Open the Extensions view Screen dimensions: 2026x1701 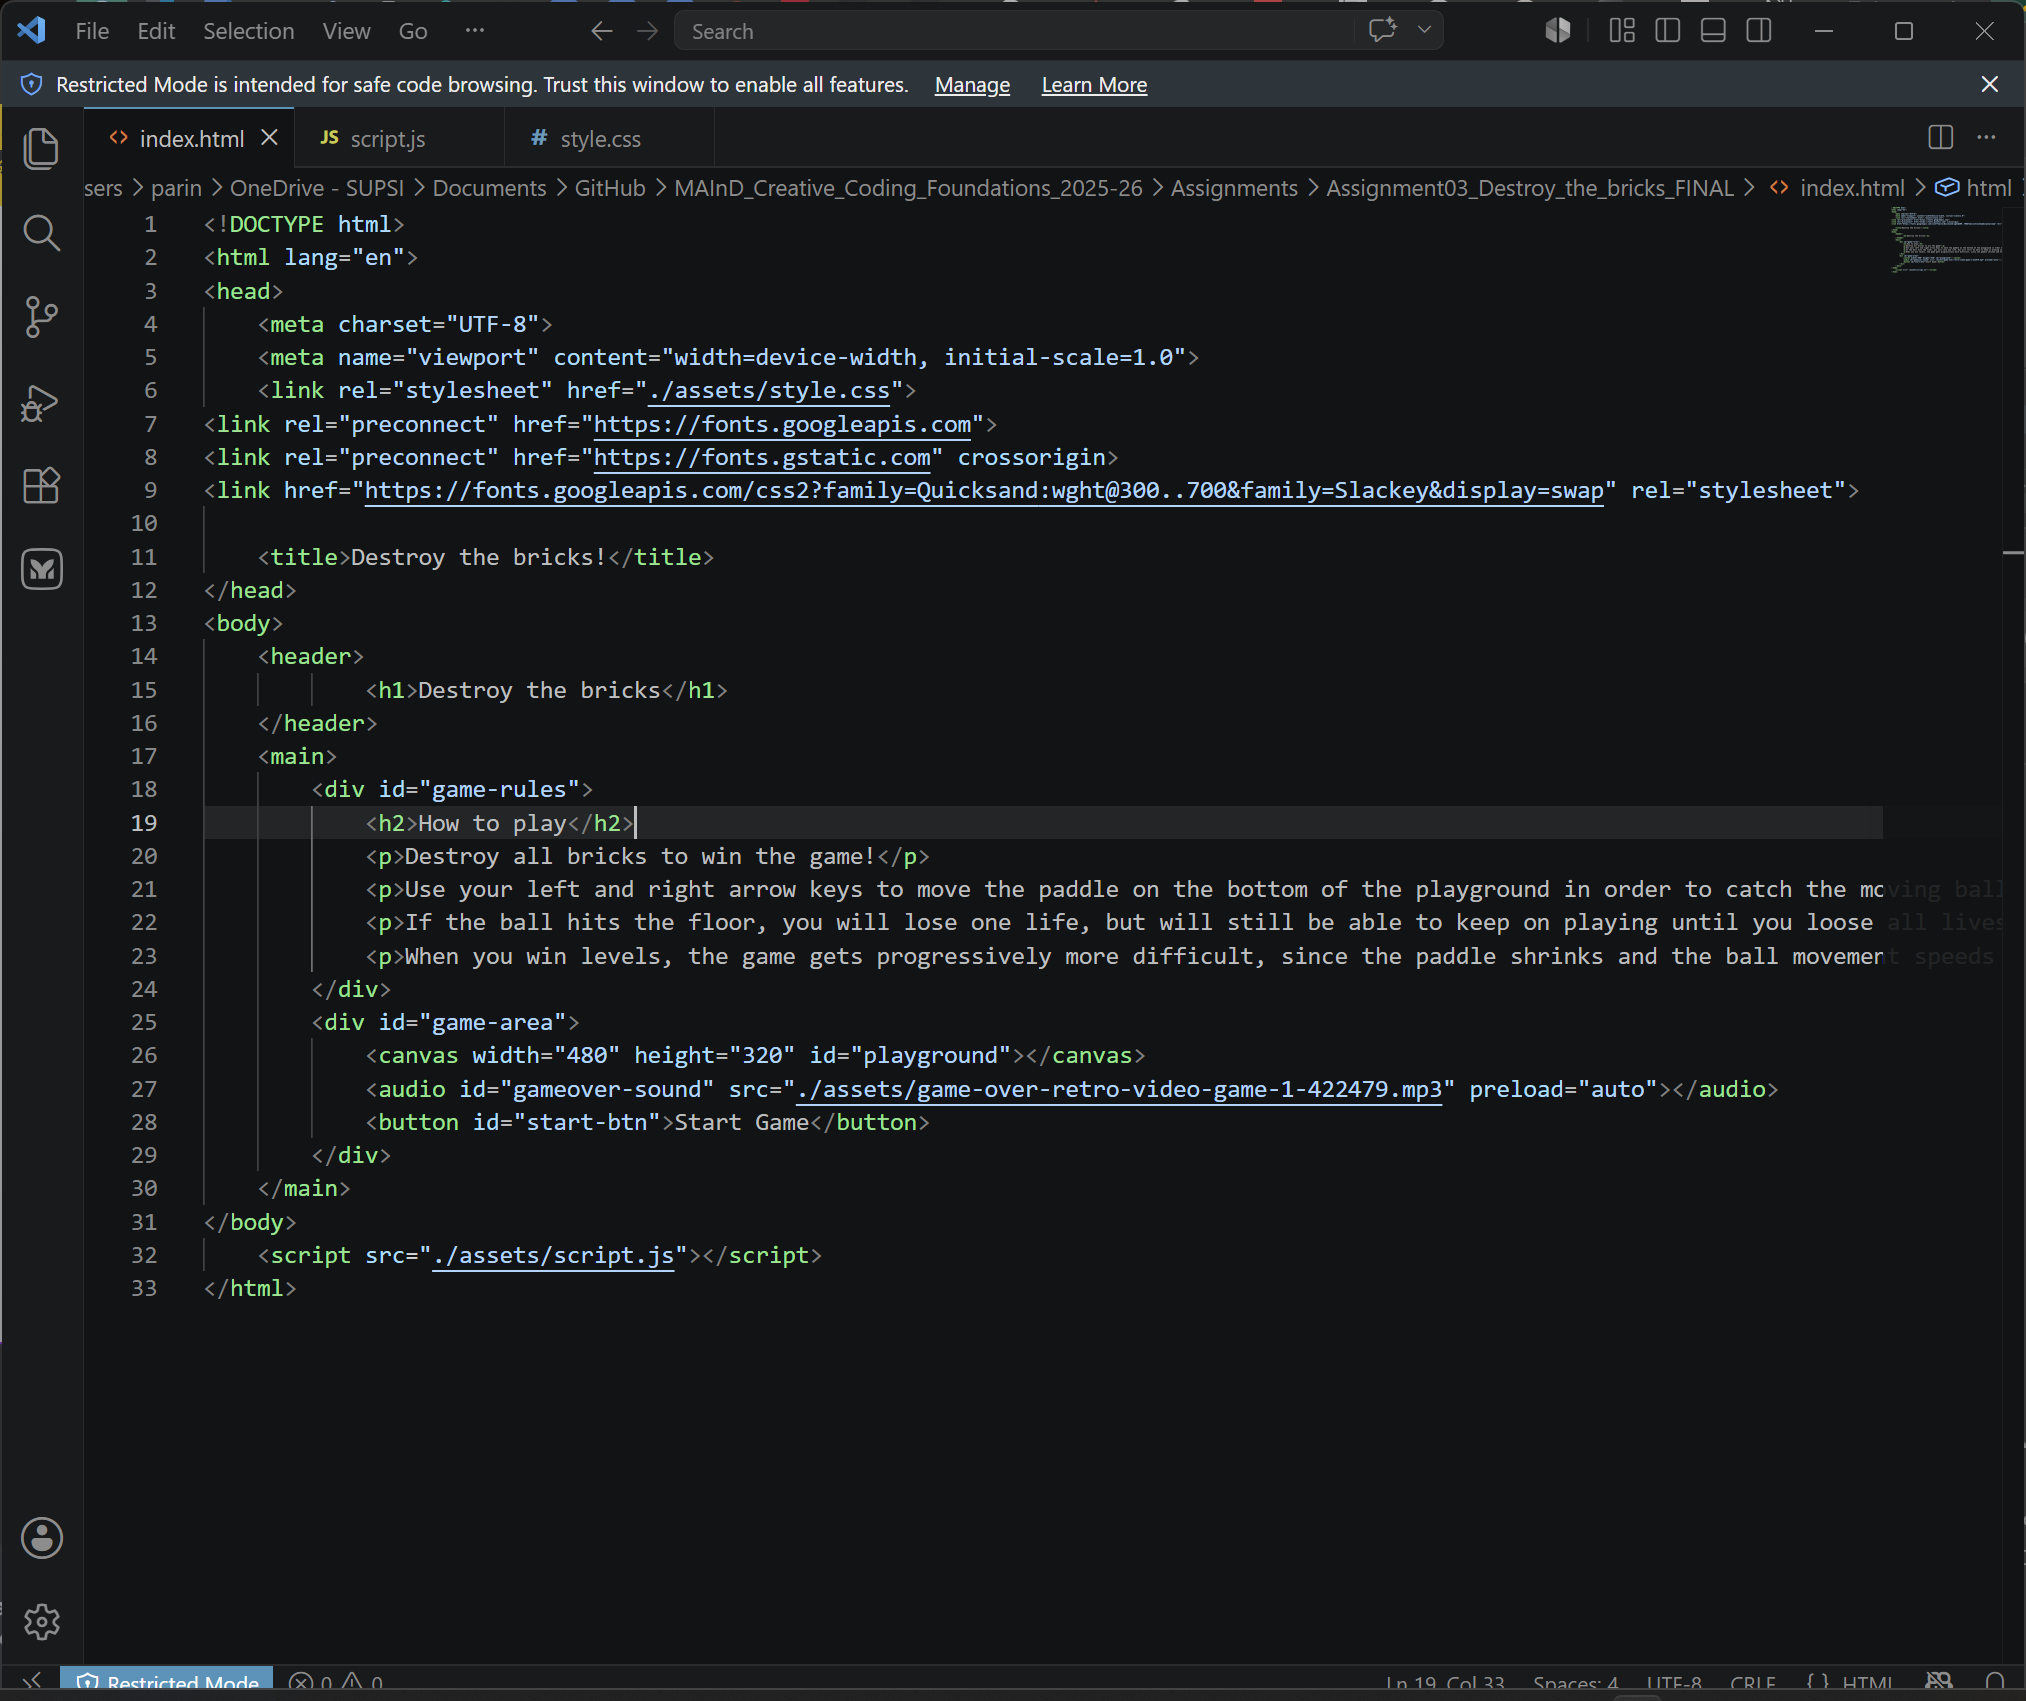pyautogui.click(x=41, y=486)
